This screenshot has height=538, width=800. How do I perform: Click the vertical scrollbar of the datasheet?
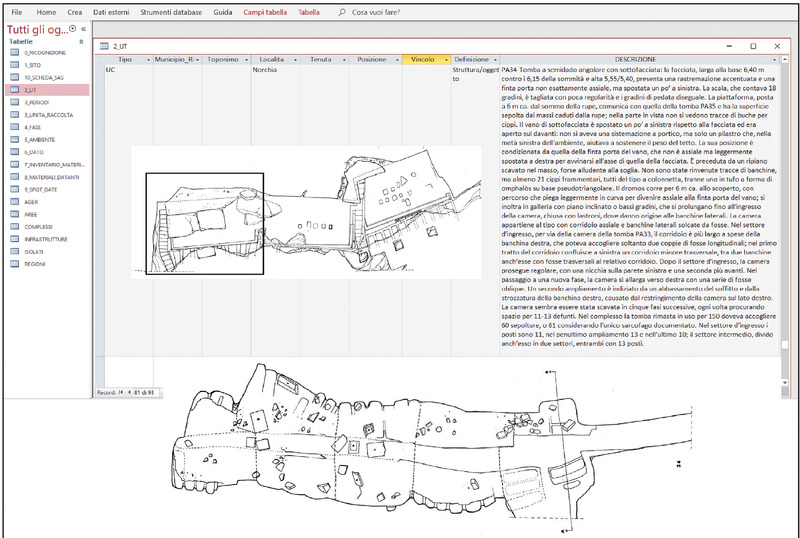point(784,200)
